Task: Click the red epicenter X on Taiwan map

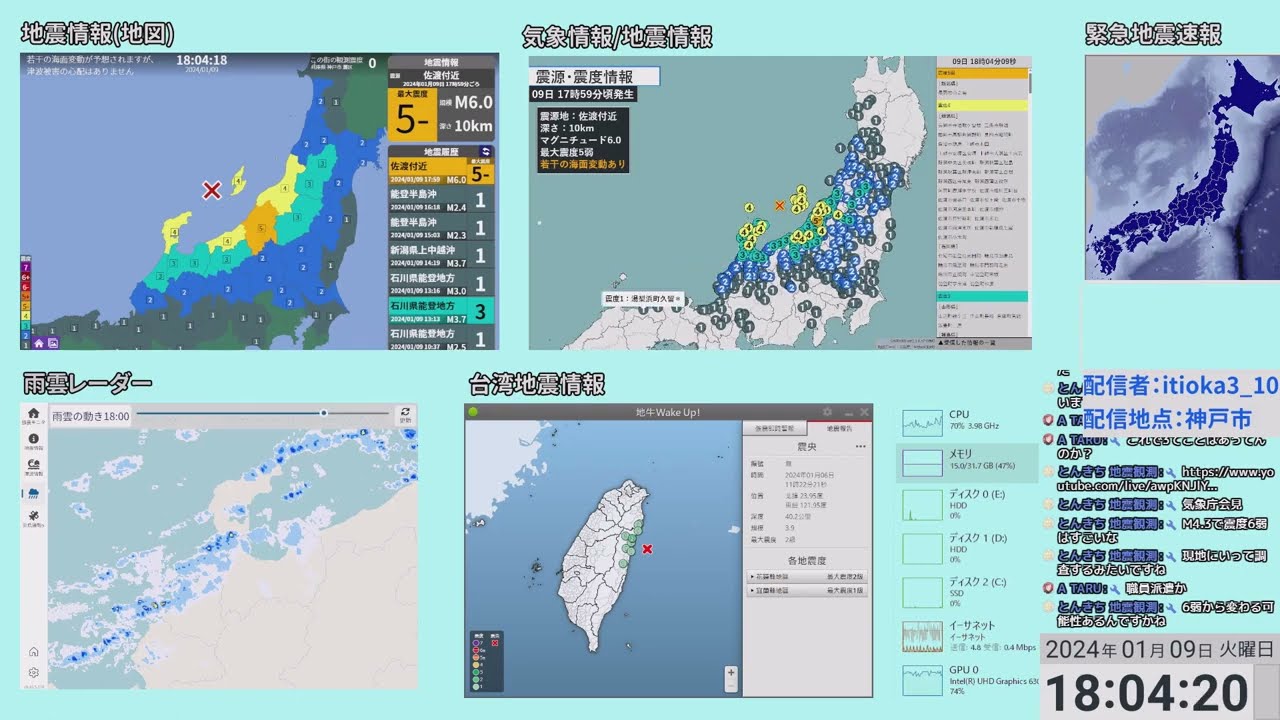Action: (x=647, y=549)
